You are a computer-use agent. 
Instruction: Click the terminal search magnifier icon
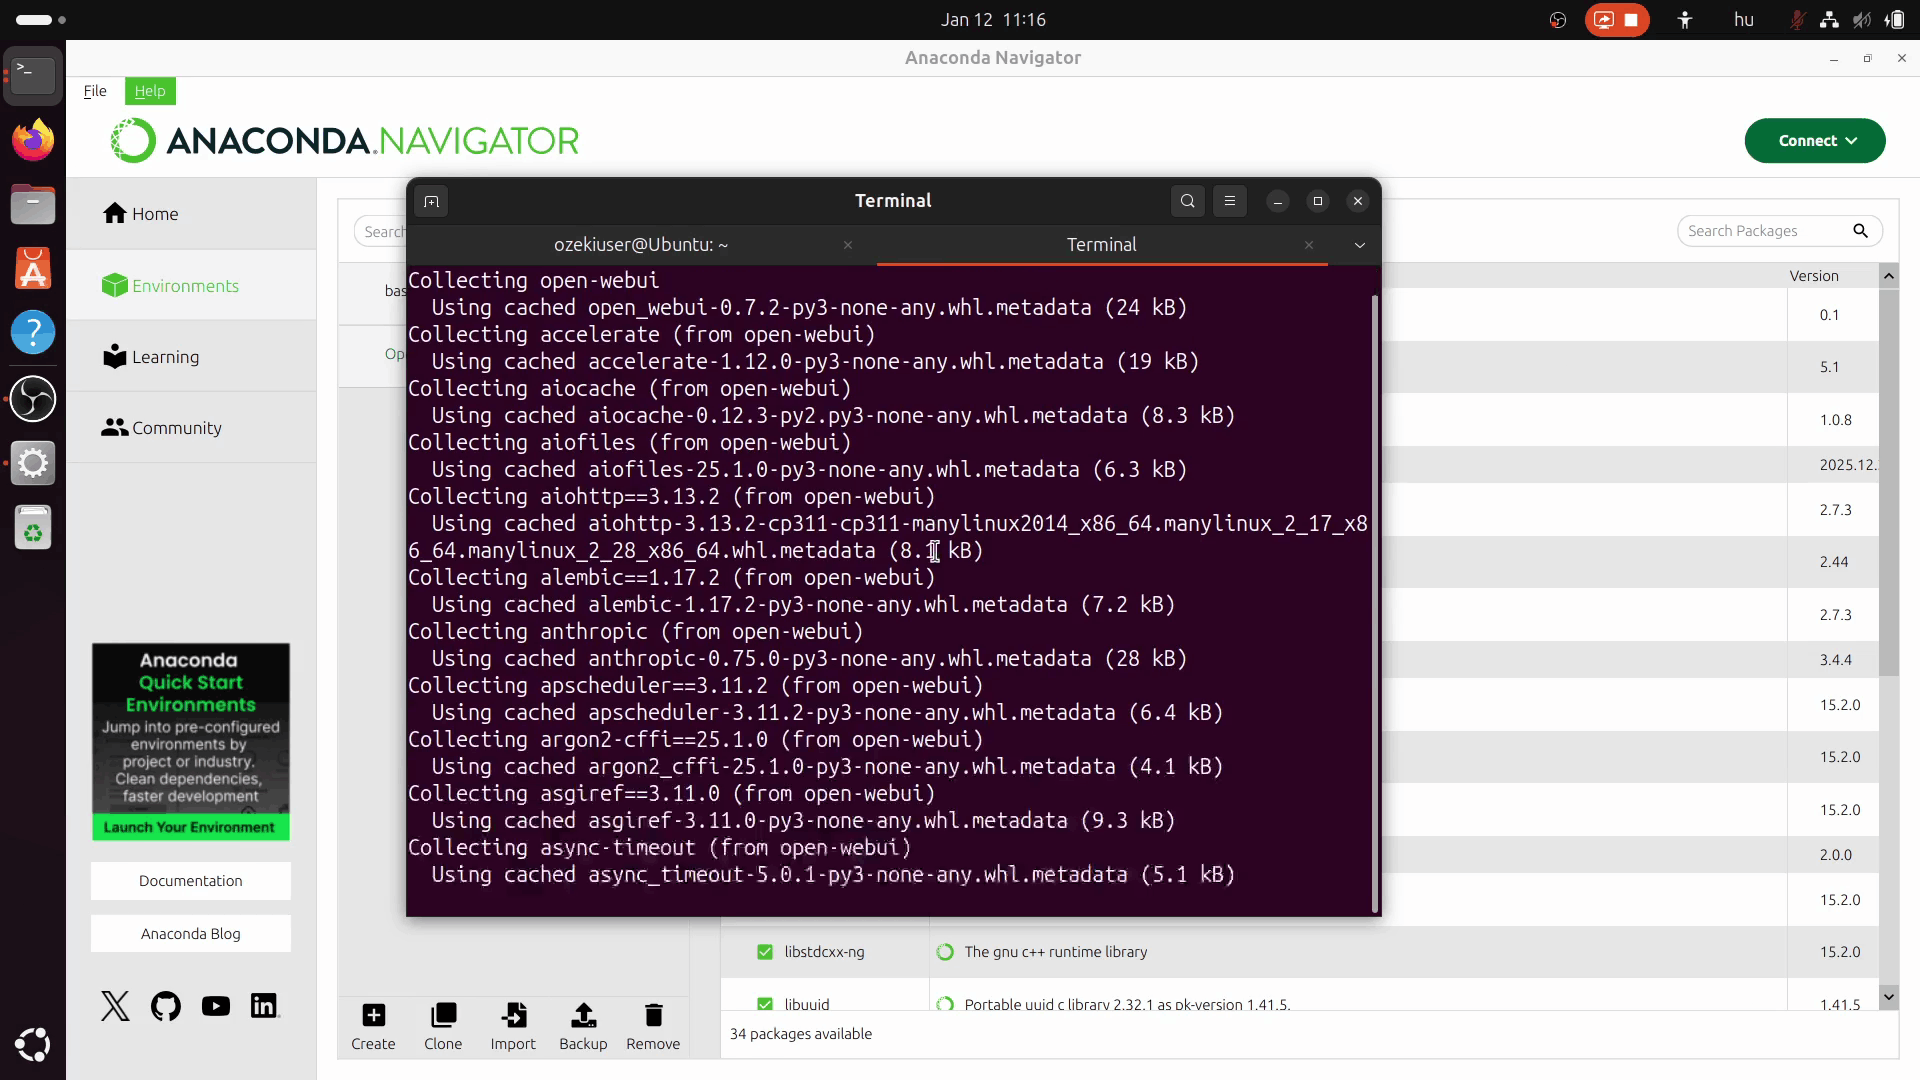click(x=1187, y=201)
